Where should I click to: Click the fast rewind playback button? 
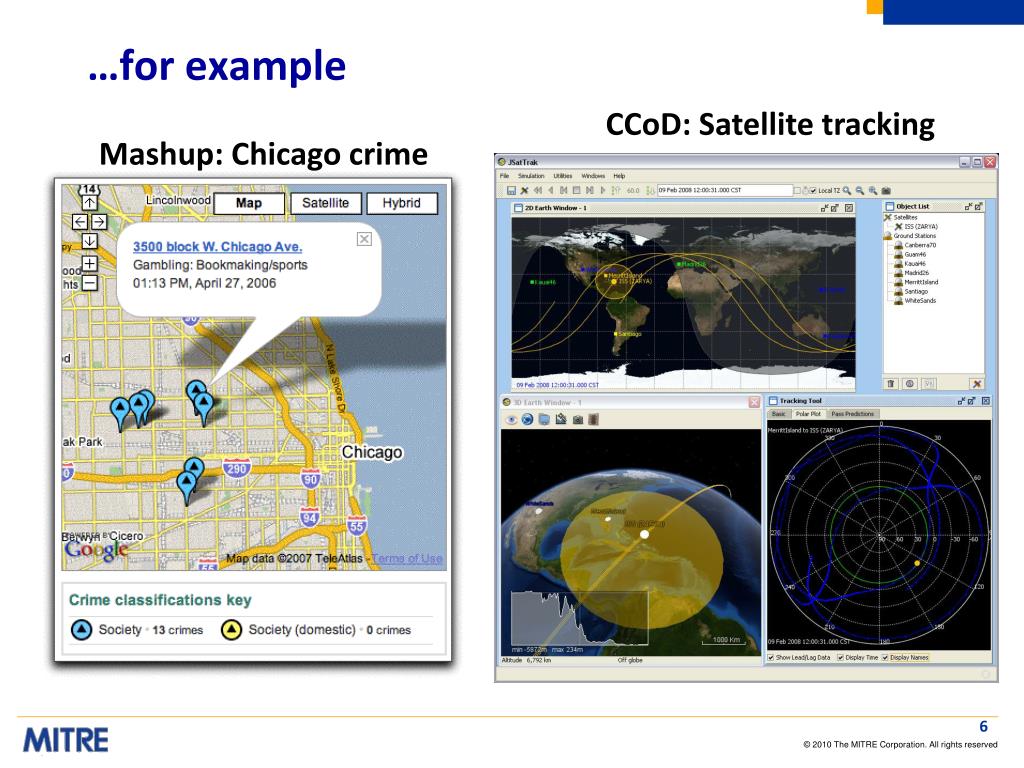538,191
